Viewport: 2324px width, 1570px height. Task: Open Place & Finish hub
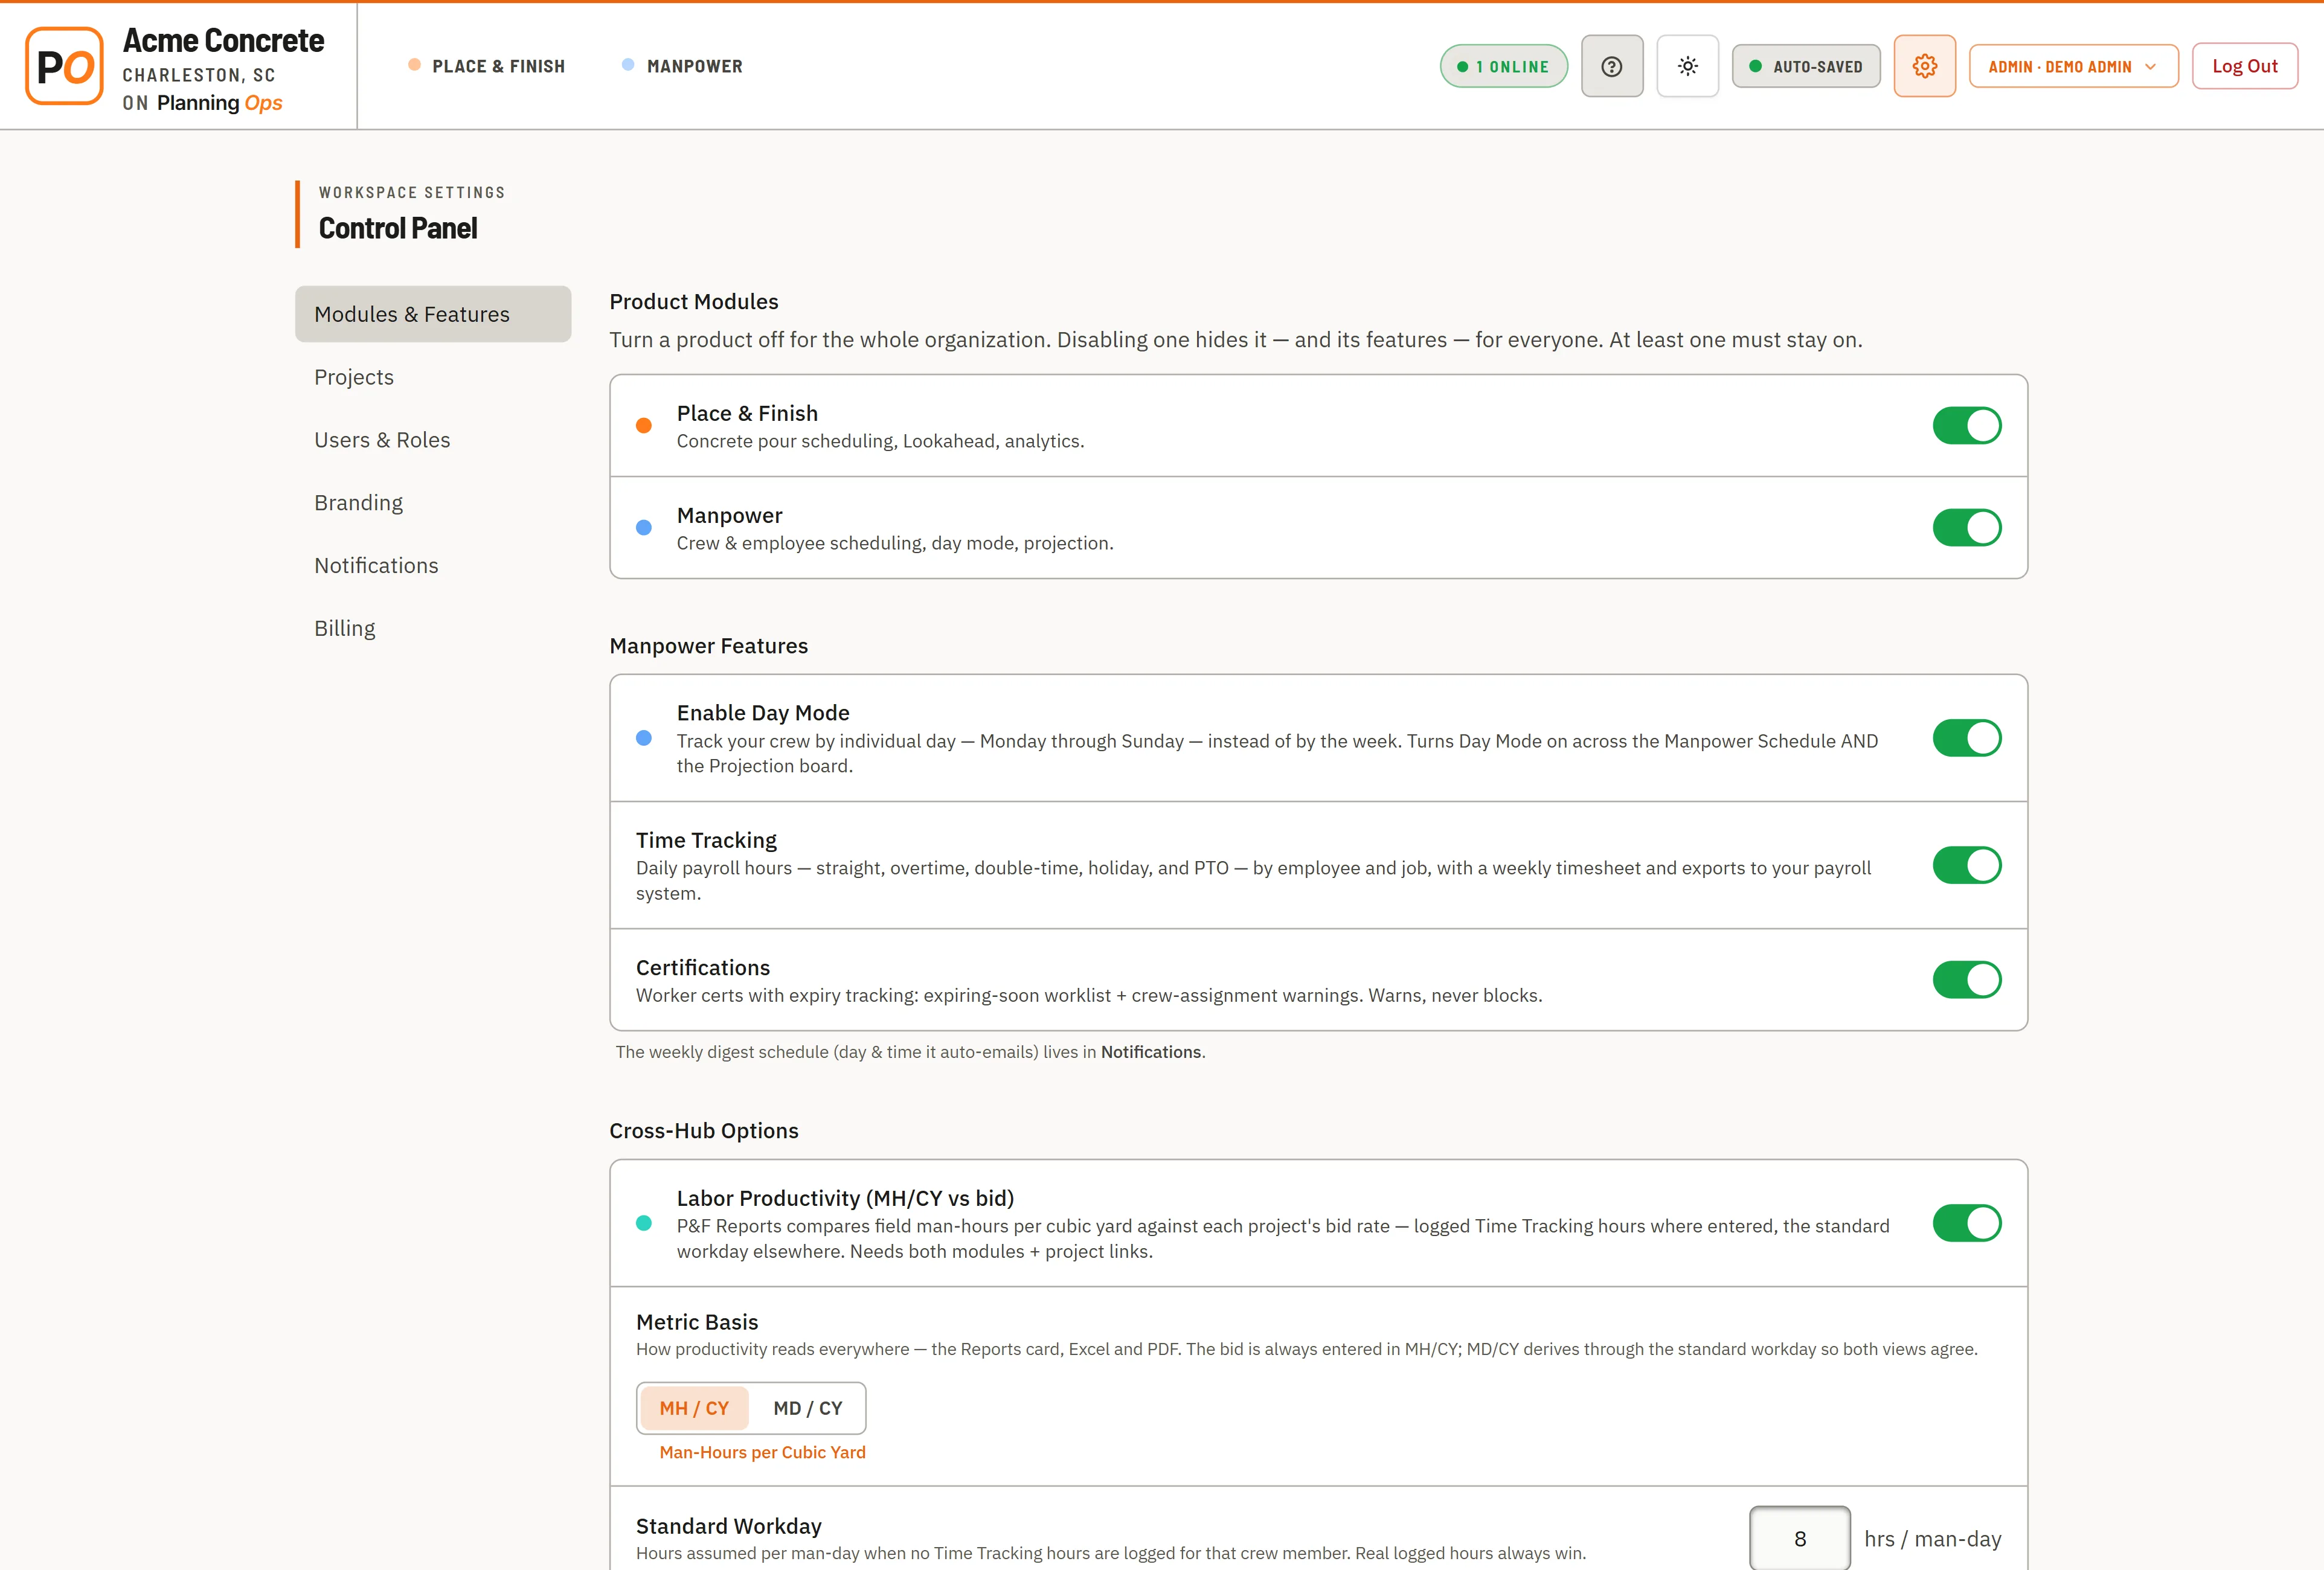click(487, 66)
